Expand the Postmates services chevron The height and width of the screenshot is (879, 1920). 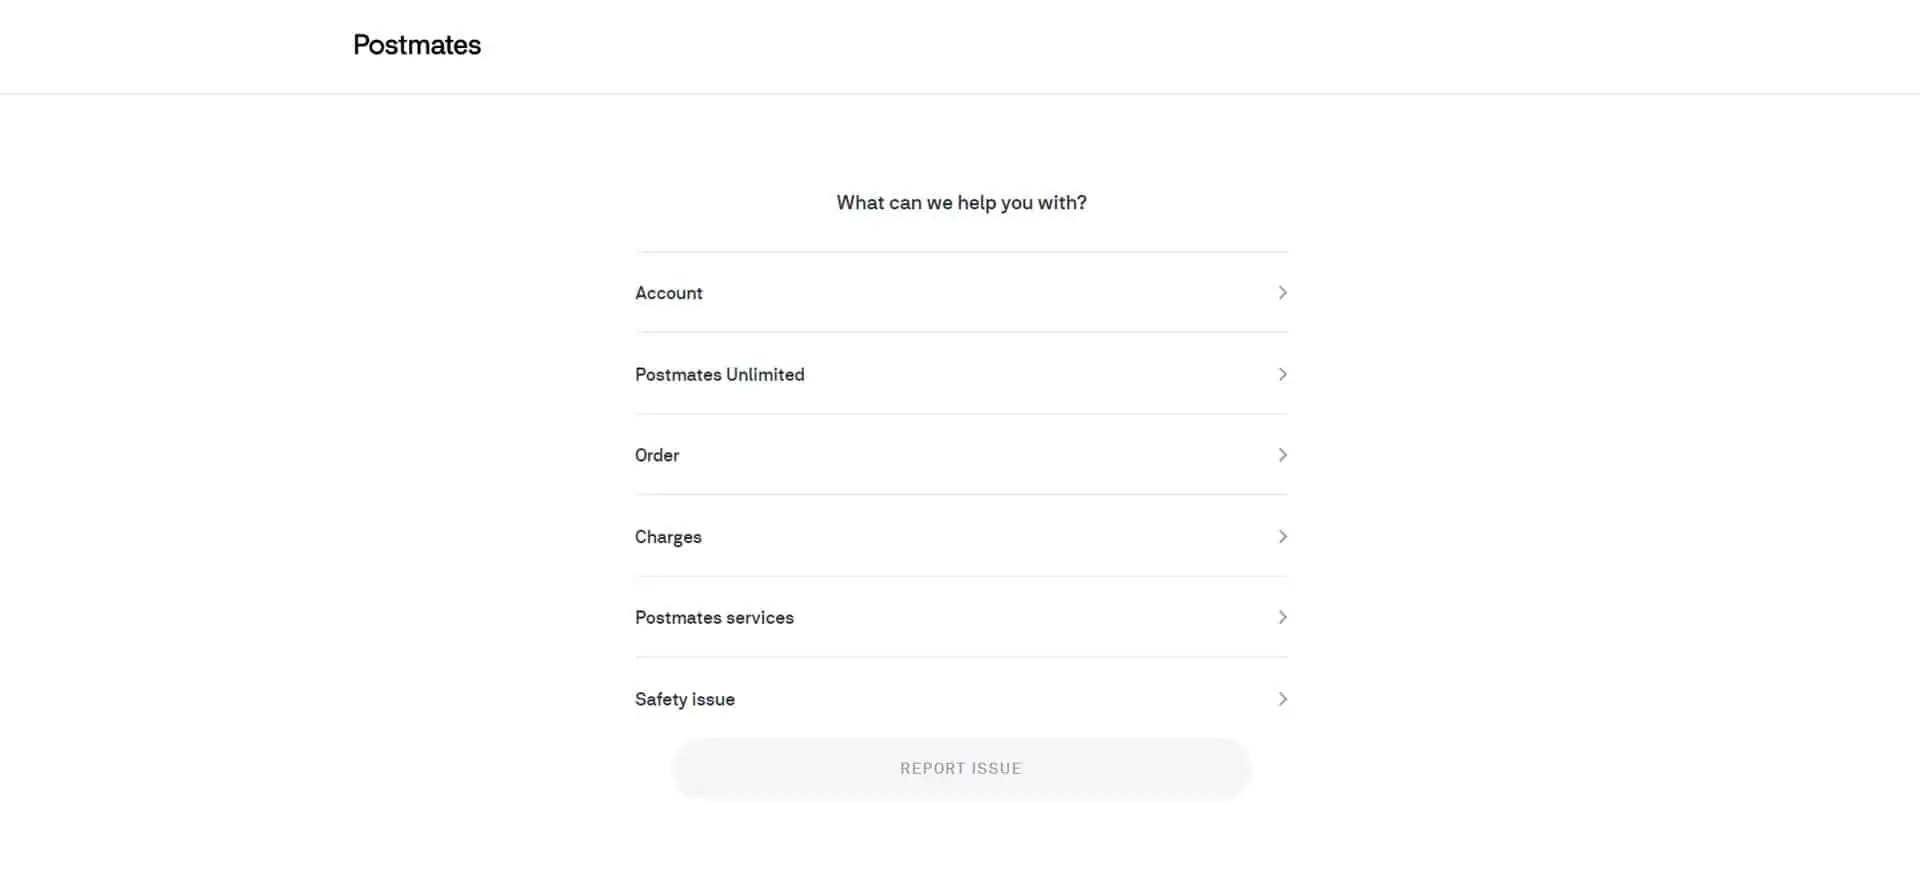pos(1283,617)
